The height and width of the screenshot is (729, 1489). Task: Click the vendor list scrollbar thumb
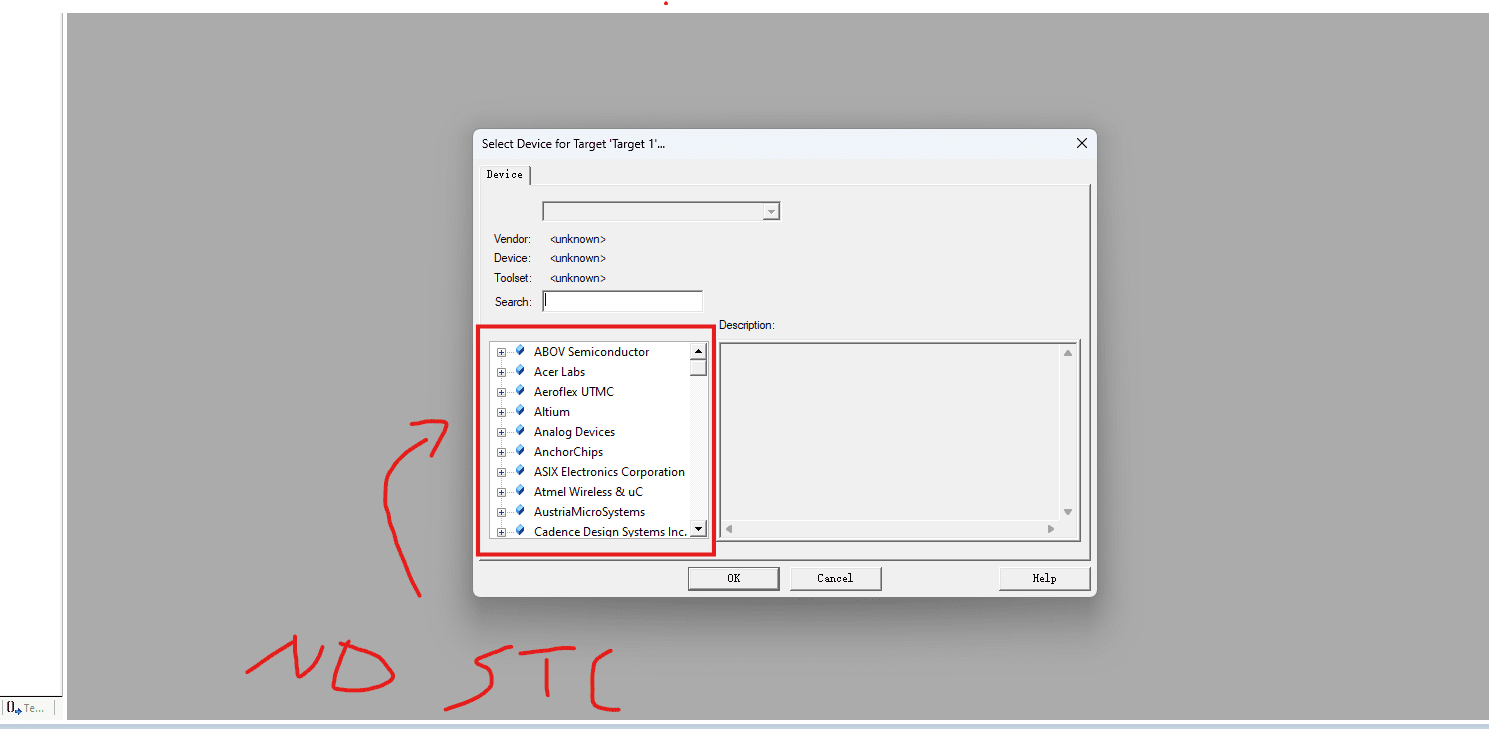tap(699, 367)
